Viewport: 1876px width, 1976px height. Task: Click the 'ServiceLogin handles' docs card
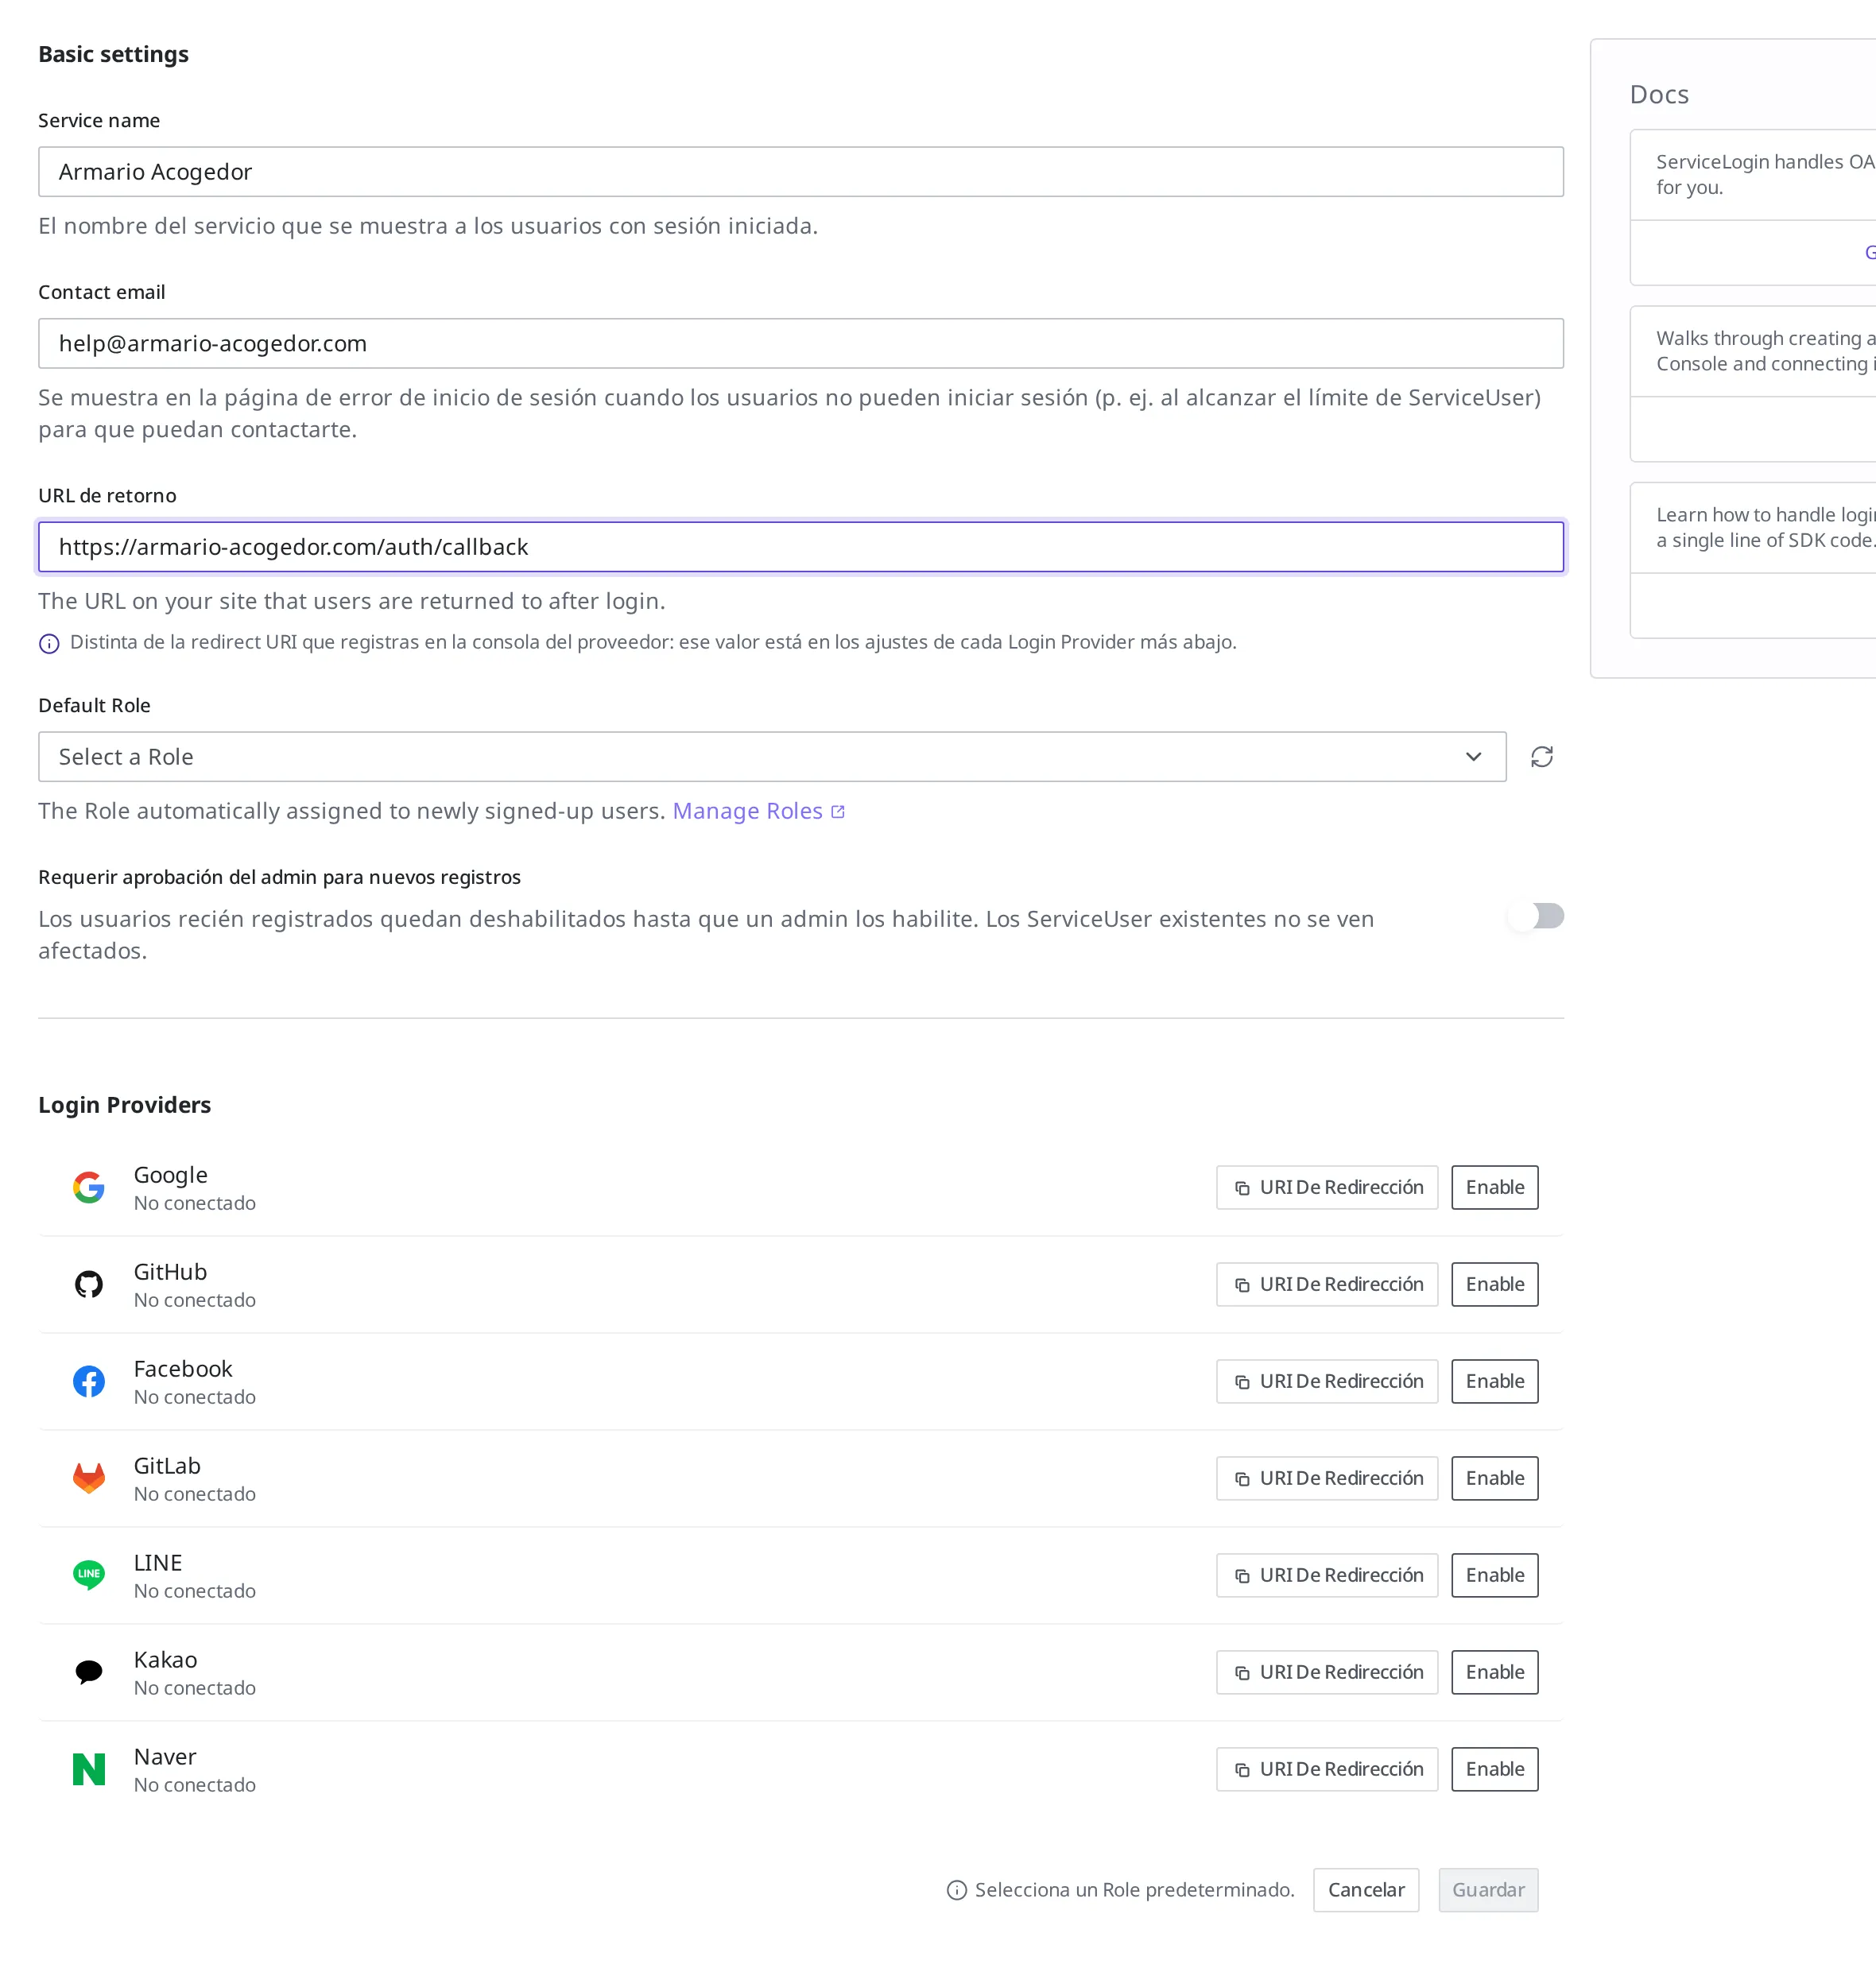pos(1753,207)
